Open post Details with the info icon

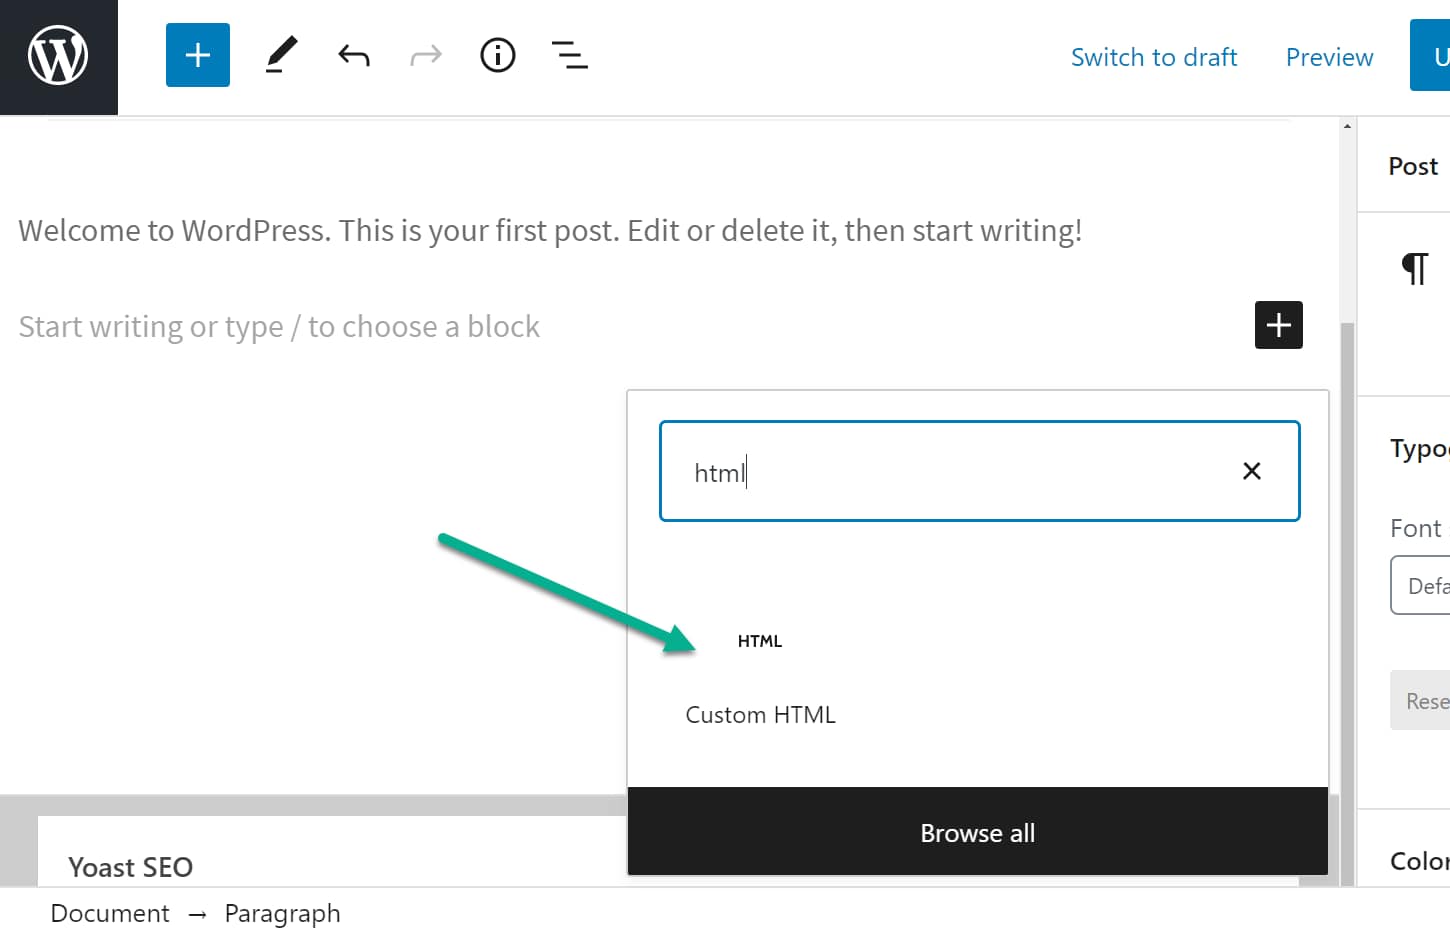click(497, 55)
